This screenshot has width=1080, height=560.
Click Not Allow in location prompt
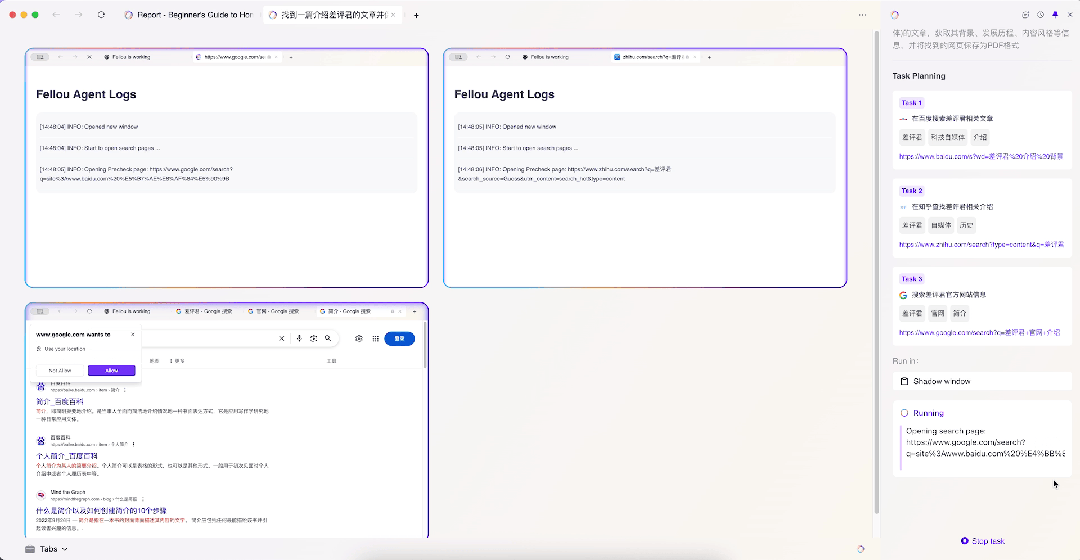click(61, 371)
